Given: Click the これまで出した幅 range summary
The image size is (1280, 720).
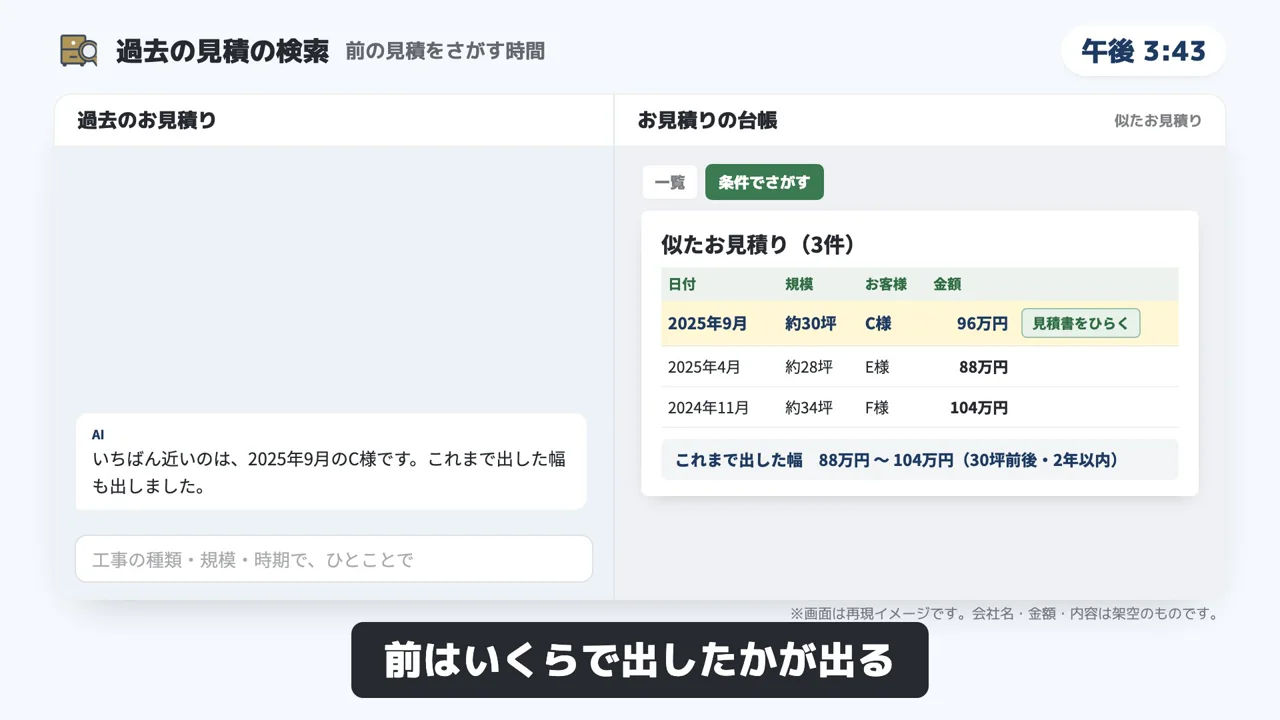Looking at the screenshot, I should pos(920,460).
